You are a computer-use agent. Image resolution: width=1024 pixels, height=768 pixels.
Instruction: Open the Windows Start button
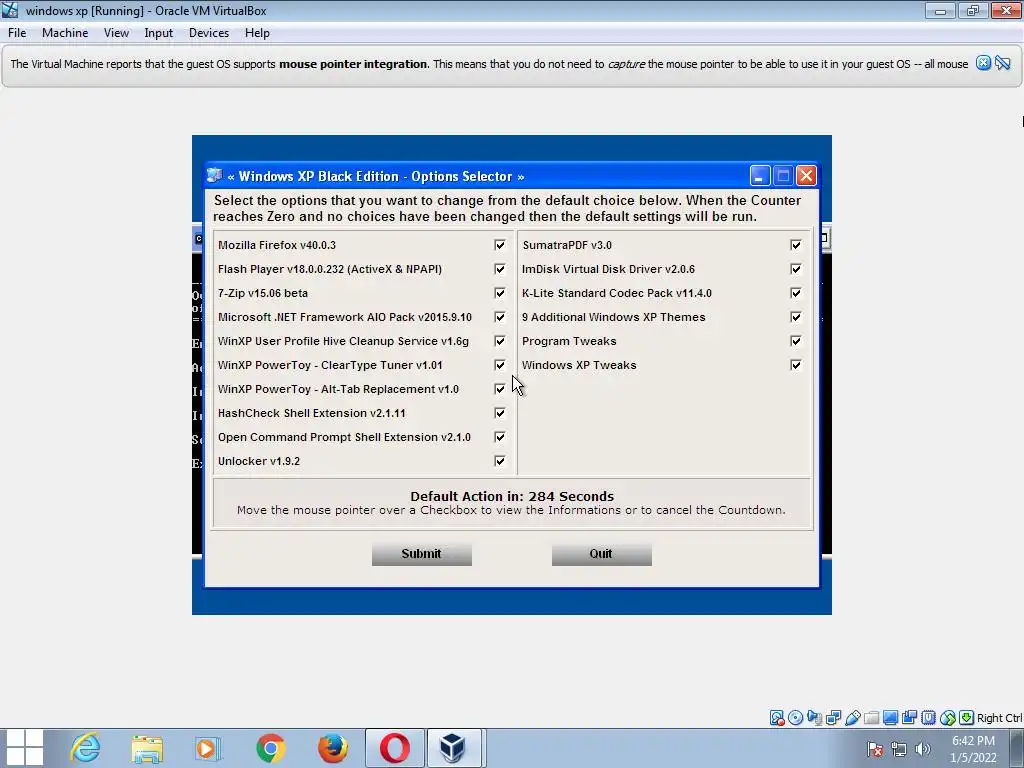point(24,748)
